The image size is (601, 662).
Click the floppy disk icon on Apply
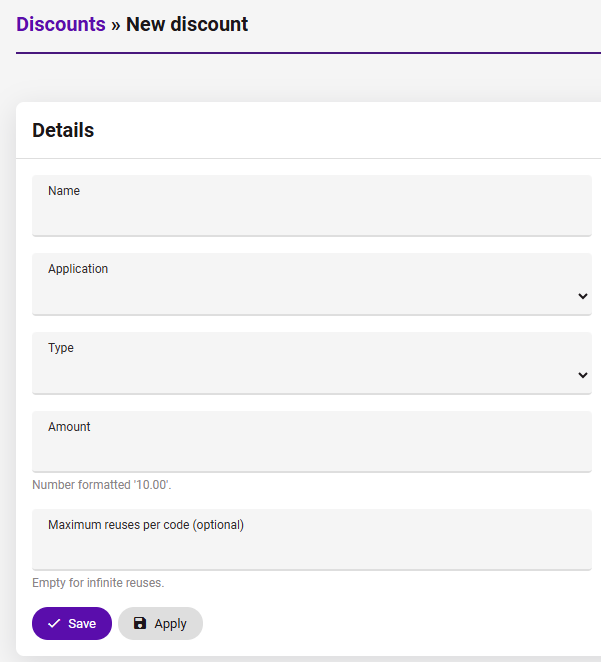click(x=140, y=623)
